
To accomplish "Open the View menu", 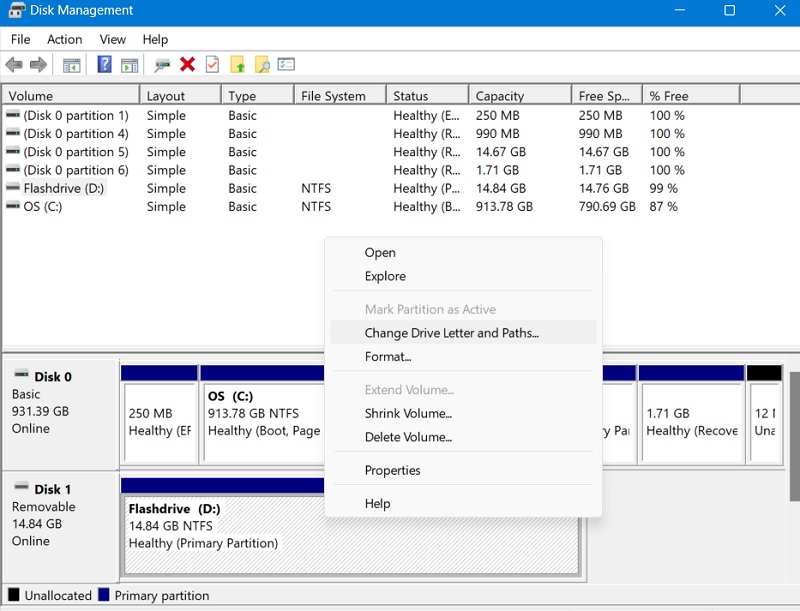I will 112,39.
